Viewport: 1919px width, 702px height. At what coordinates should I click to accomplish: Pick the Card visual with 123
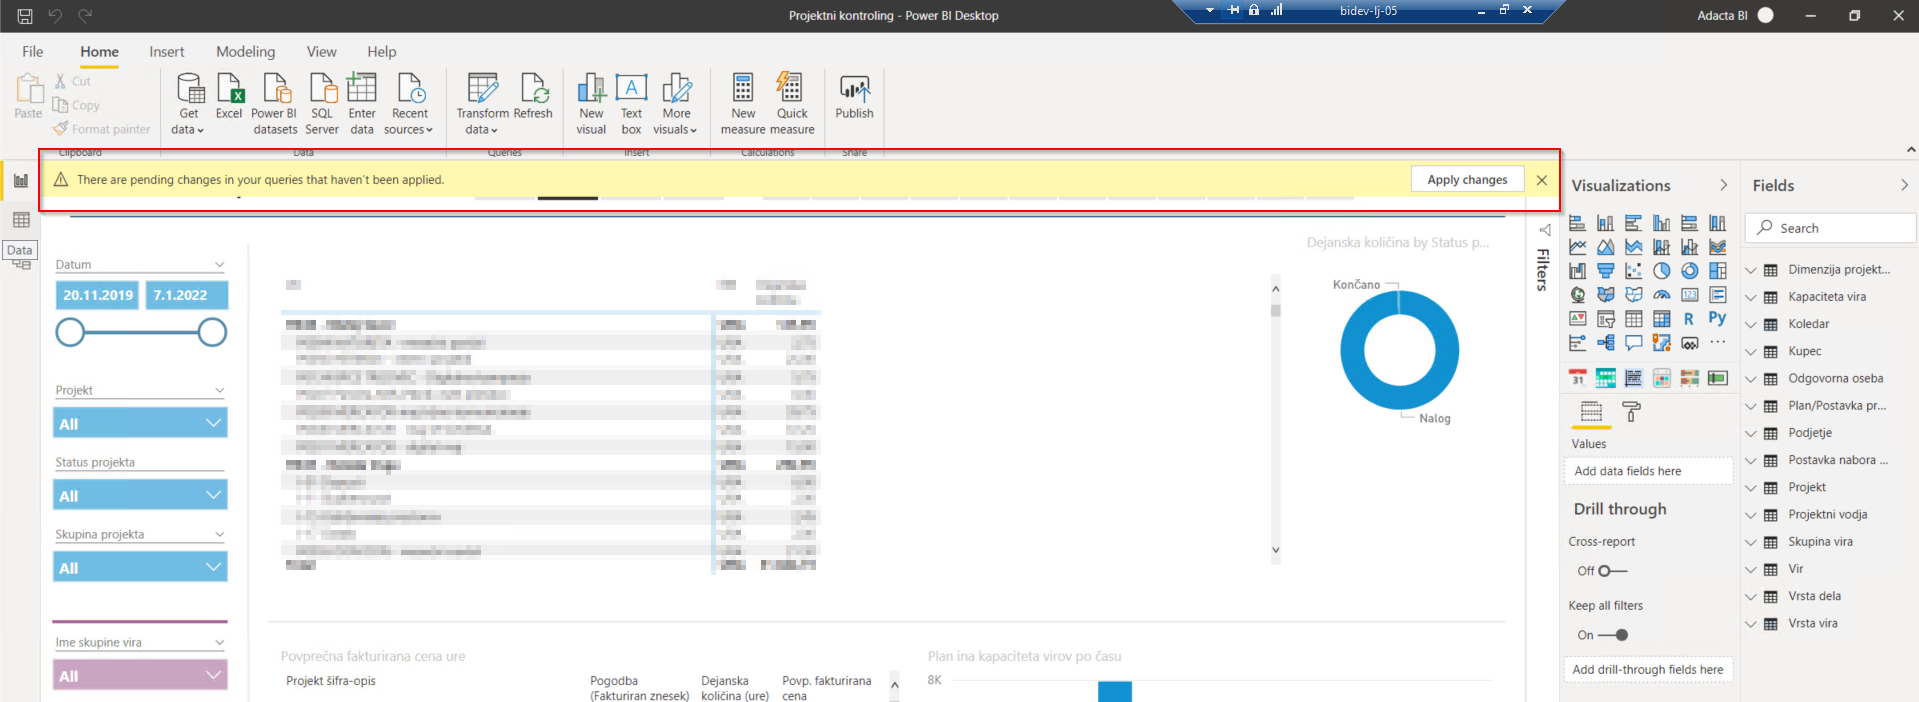click(x=1689, y=295)
